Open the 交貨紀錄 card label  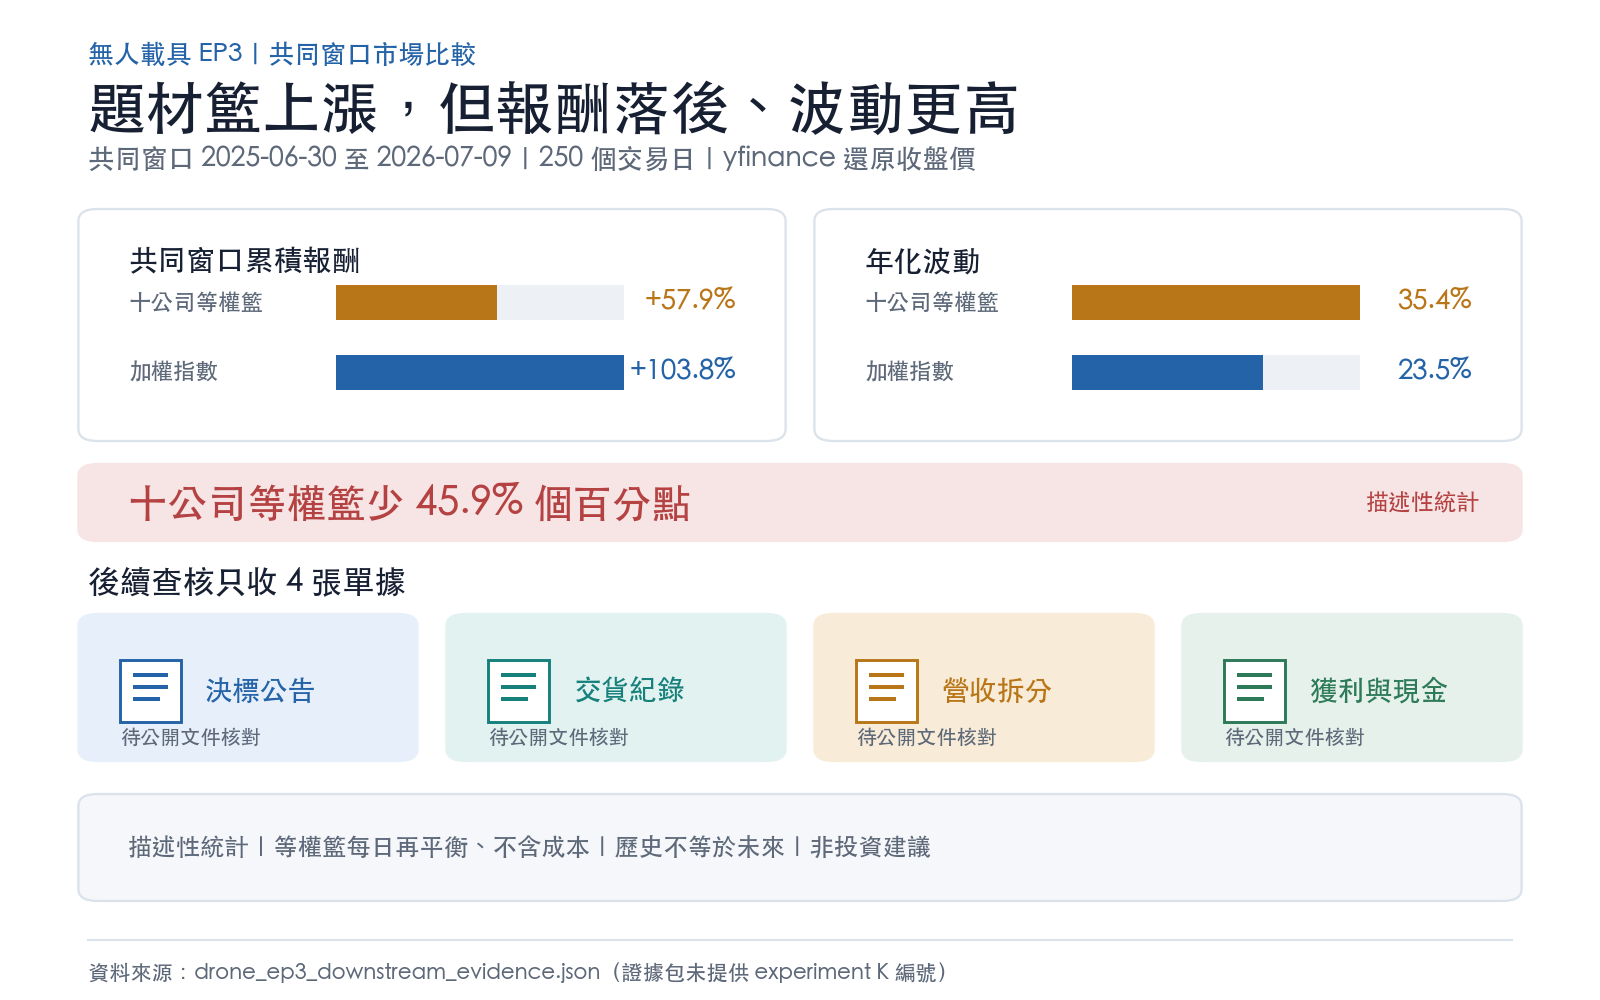point(629,690)
